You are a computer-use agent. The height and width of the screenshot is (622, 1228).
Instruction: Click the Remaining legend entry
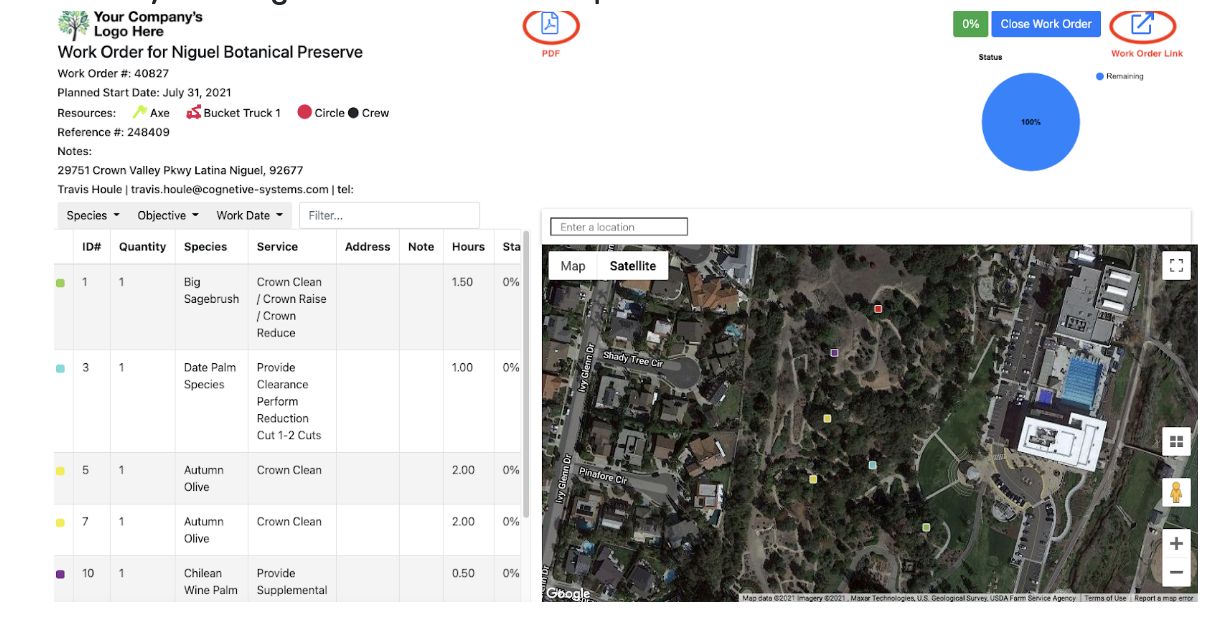1120,76
